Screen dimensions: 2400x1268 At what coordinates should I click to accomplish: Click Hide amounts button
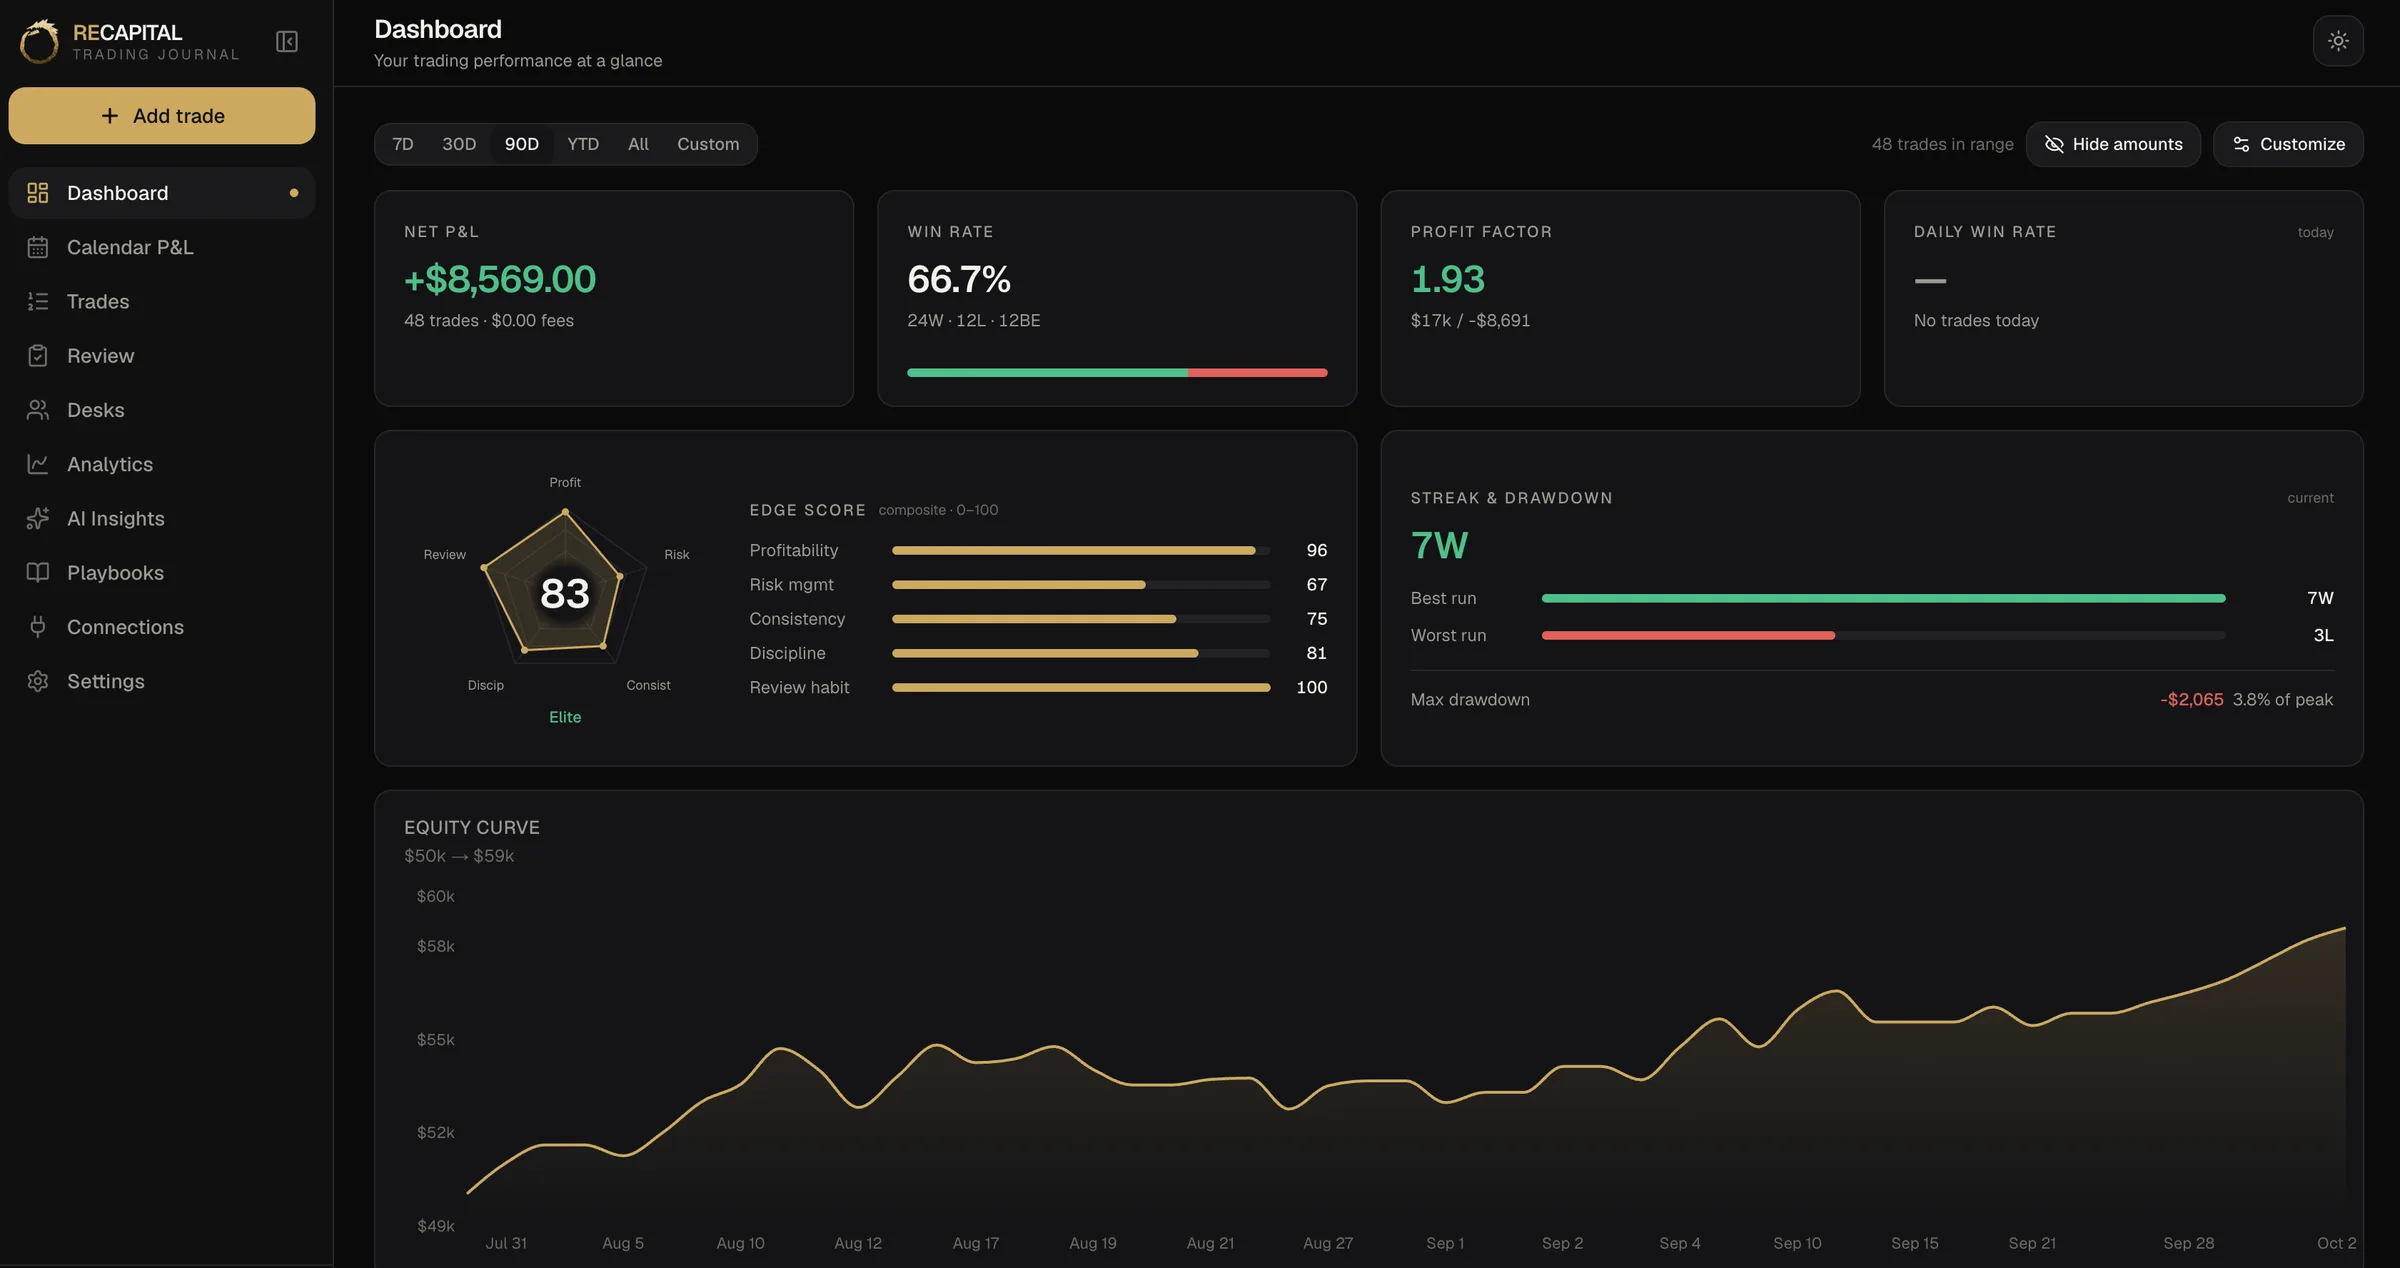(2113, 144)
